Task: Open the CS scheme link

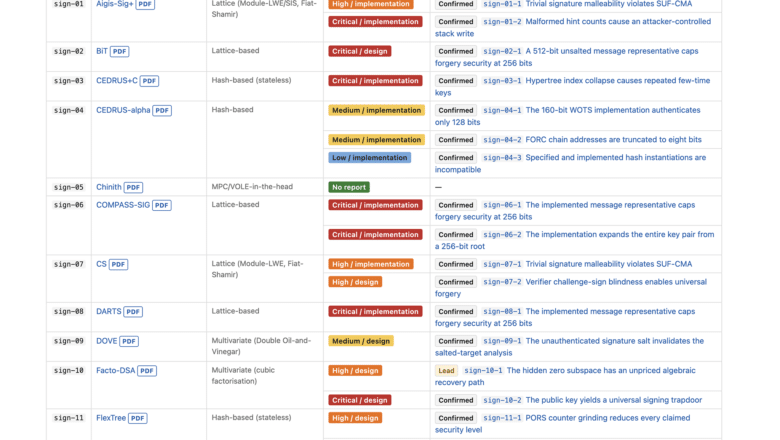Action: pyautogui.click(x=101, y=264)
